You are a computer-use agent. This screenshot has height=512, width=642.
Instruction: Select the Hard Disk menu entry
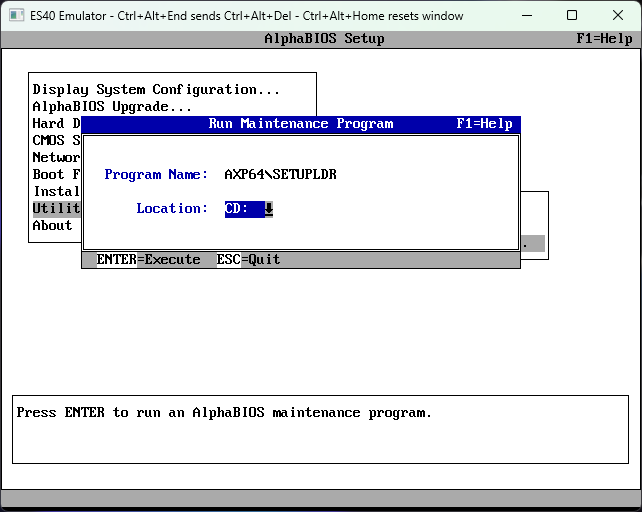[x=57, y=123]
